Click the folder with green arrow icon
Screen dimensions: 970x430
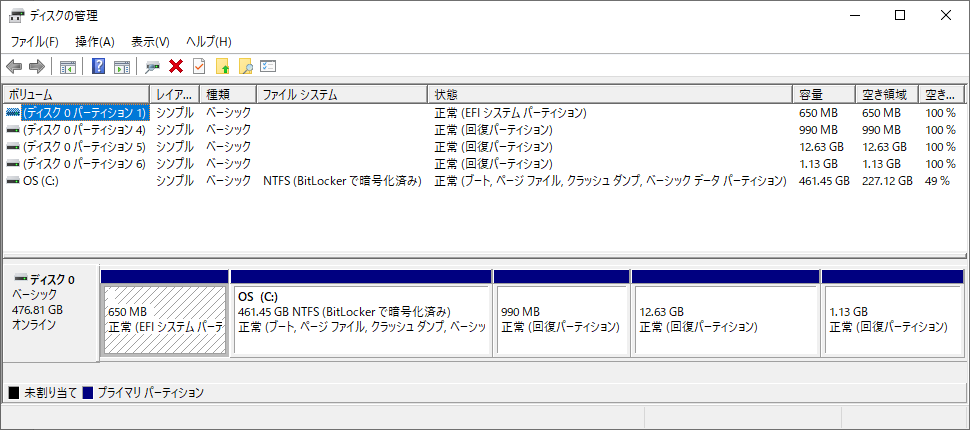222,66
